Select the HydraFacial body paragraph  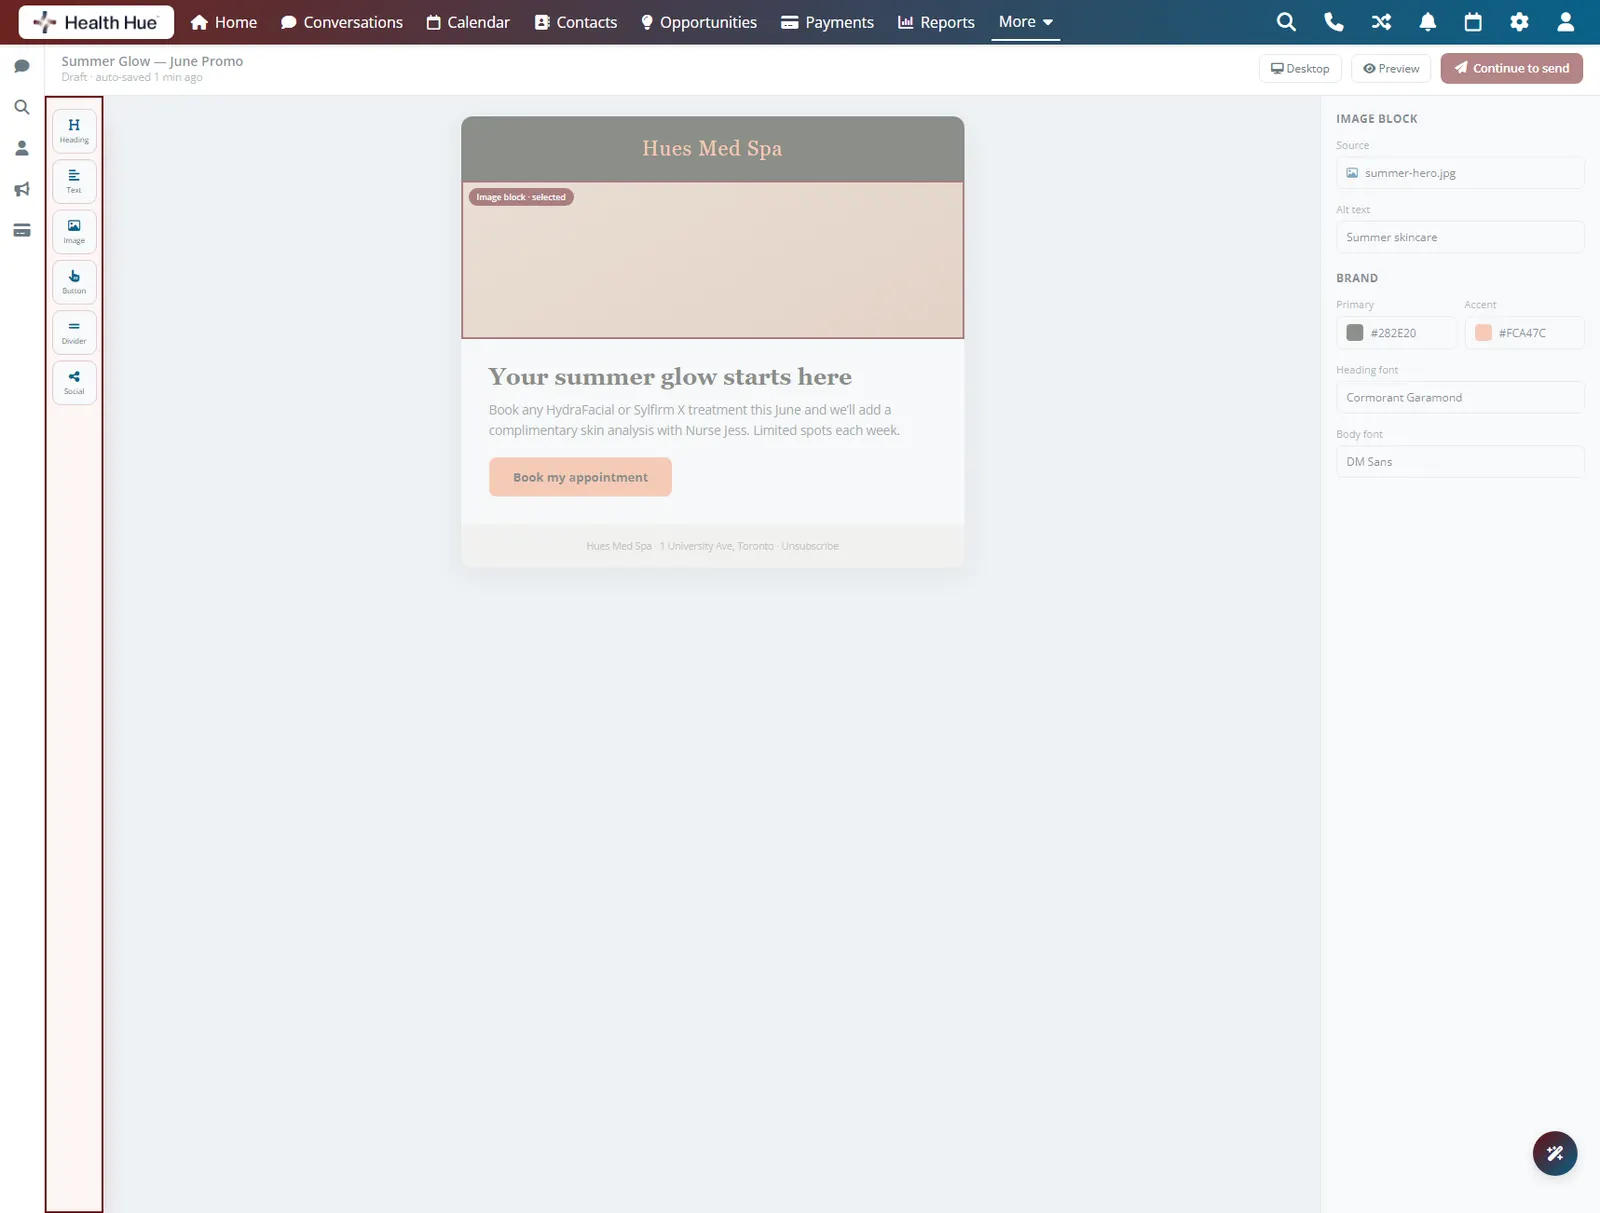click(694, 420)
